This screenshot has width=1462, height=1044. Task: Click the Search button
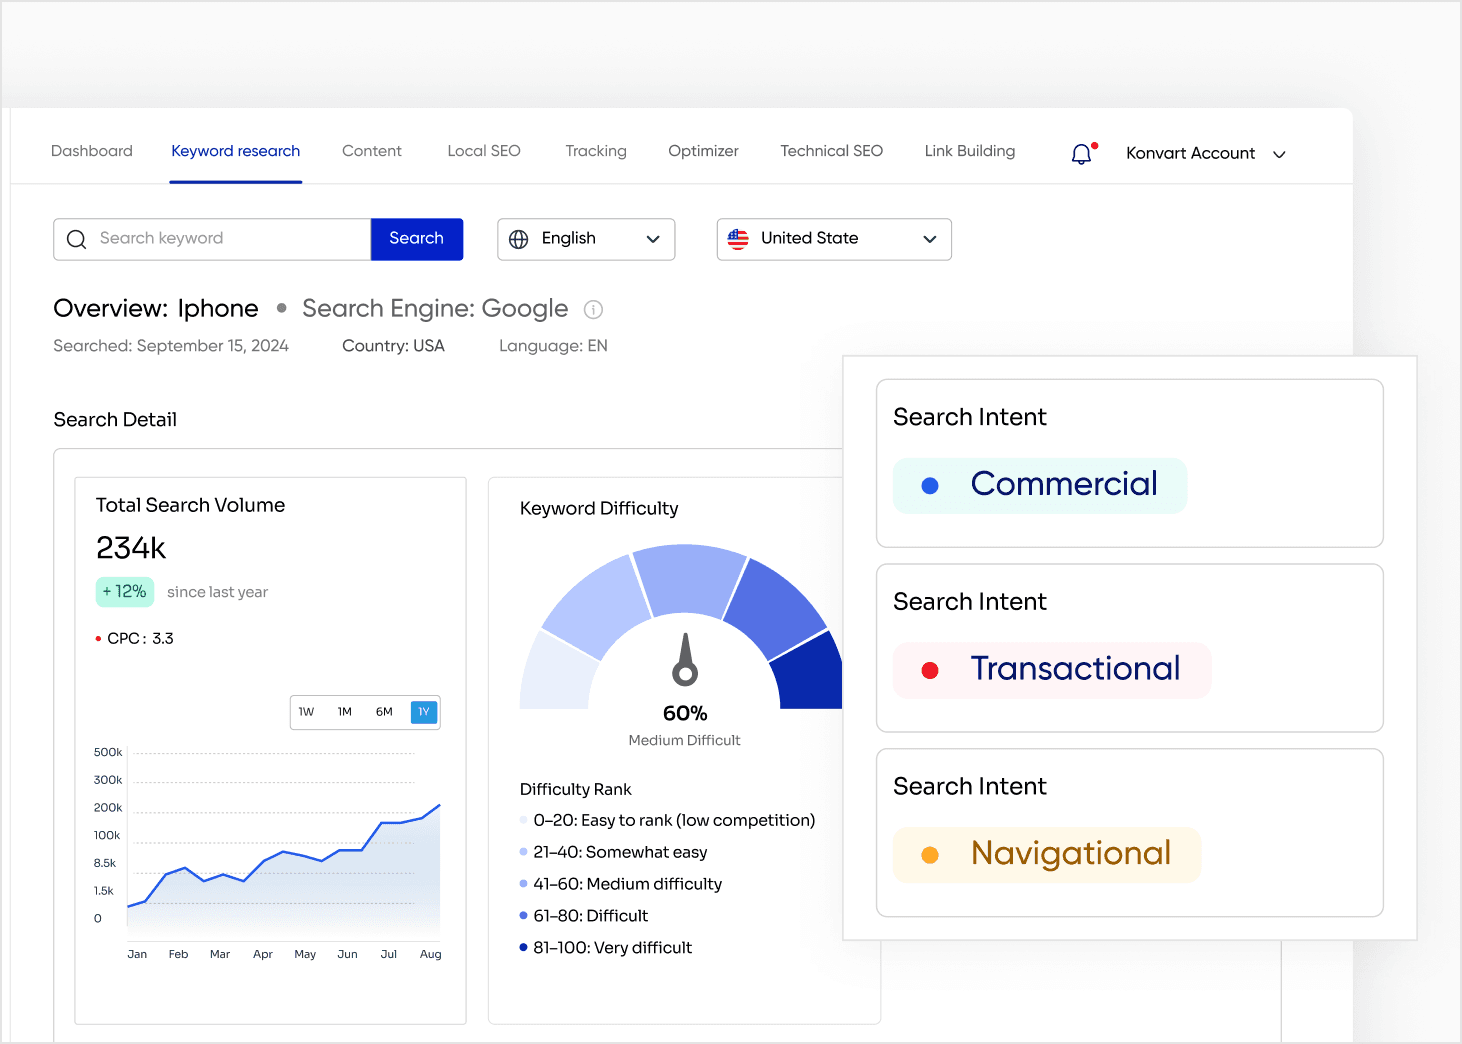point(416,238)
